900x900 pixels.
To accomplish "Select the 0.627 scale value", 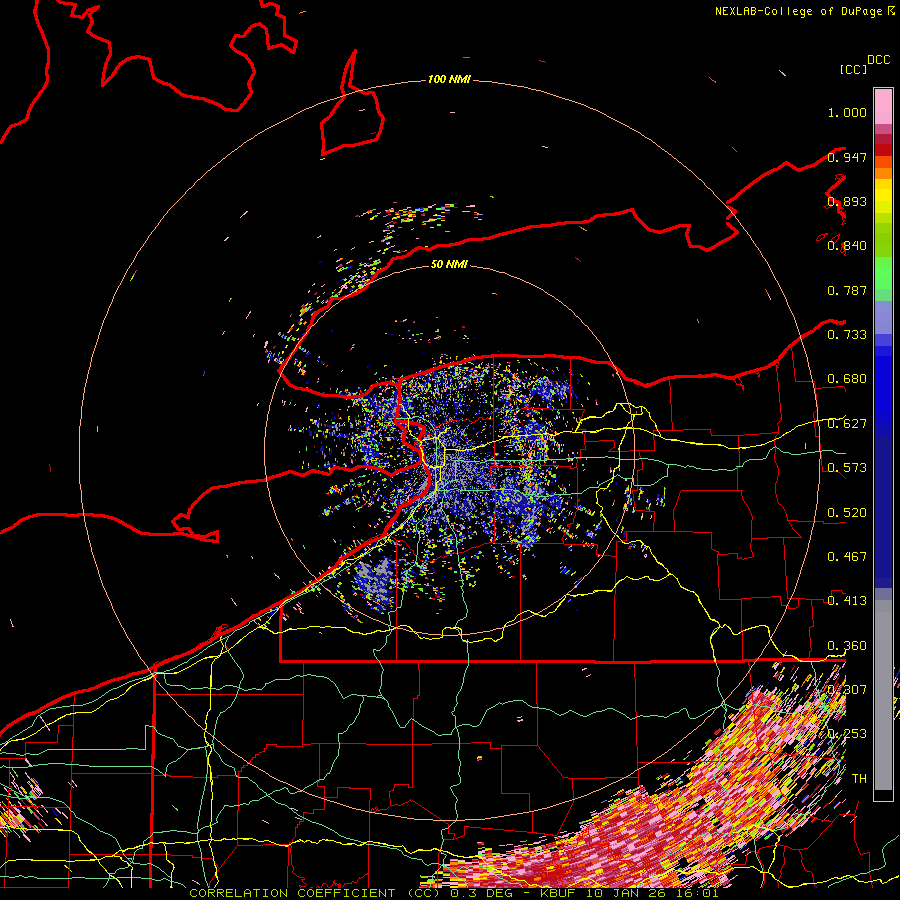I will (847, 424).
